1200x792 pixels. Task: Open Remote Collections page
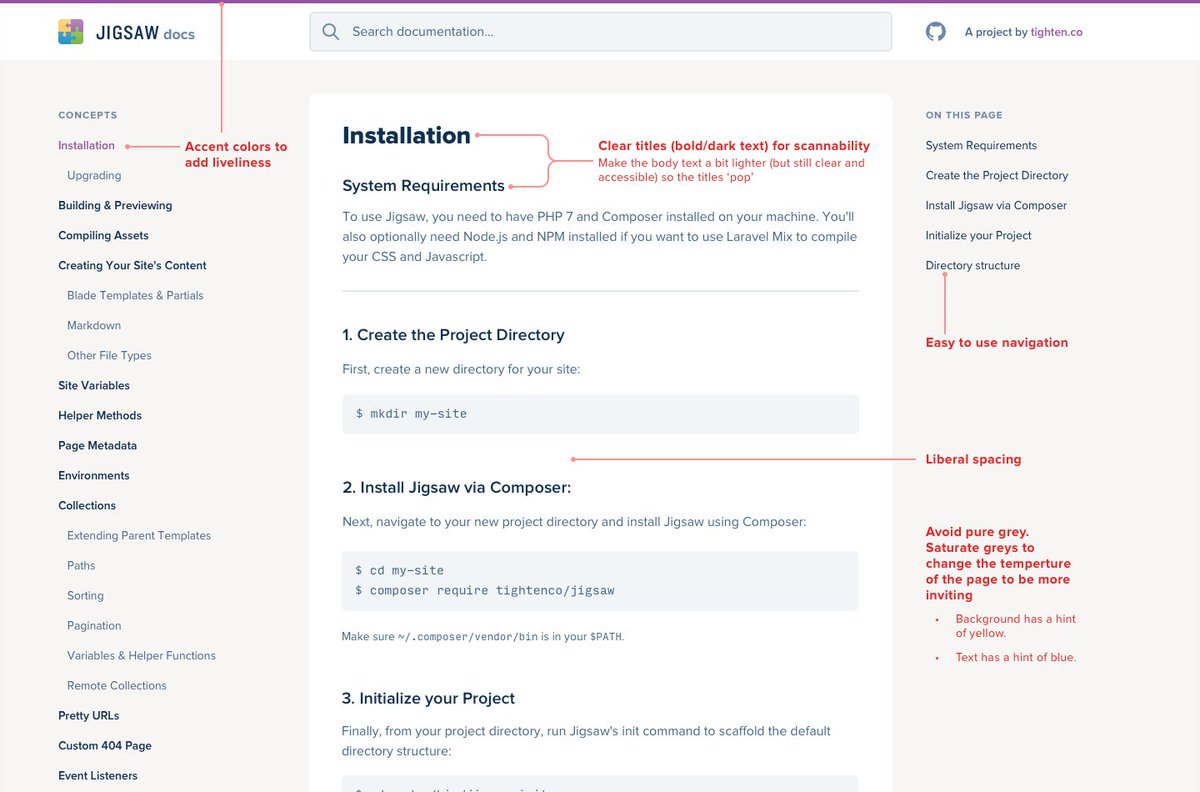[x=117, y=685]
